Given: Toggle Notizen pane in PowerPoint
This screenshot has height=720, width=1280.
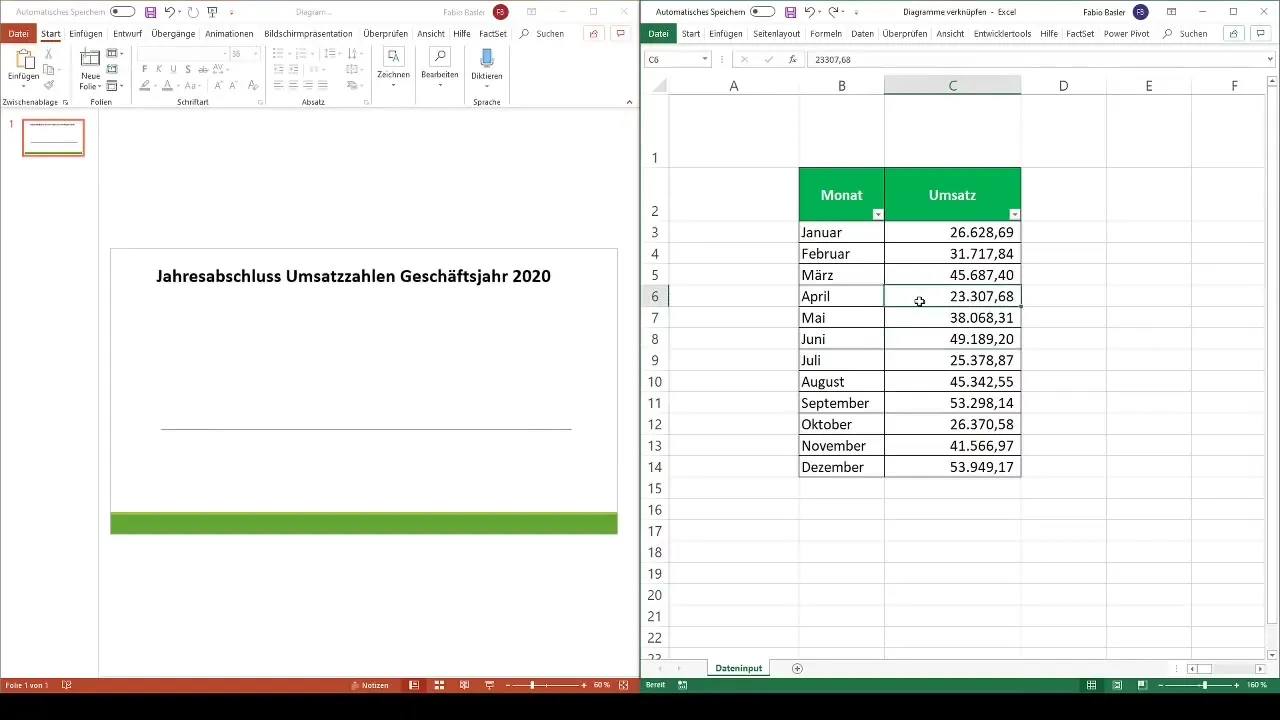Looking at the screenshot, I should pos(369,685).
